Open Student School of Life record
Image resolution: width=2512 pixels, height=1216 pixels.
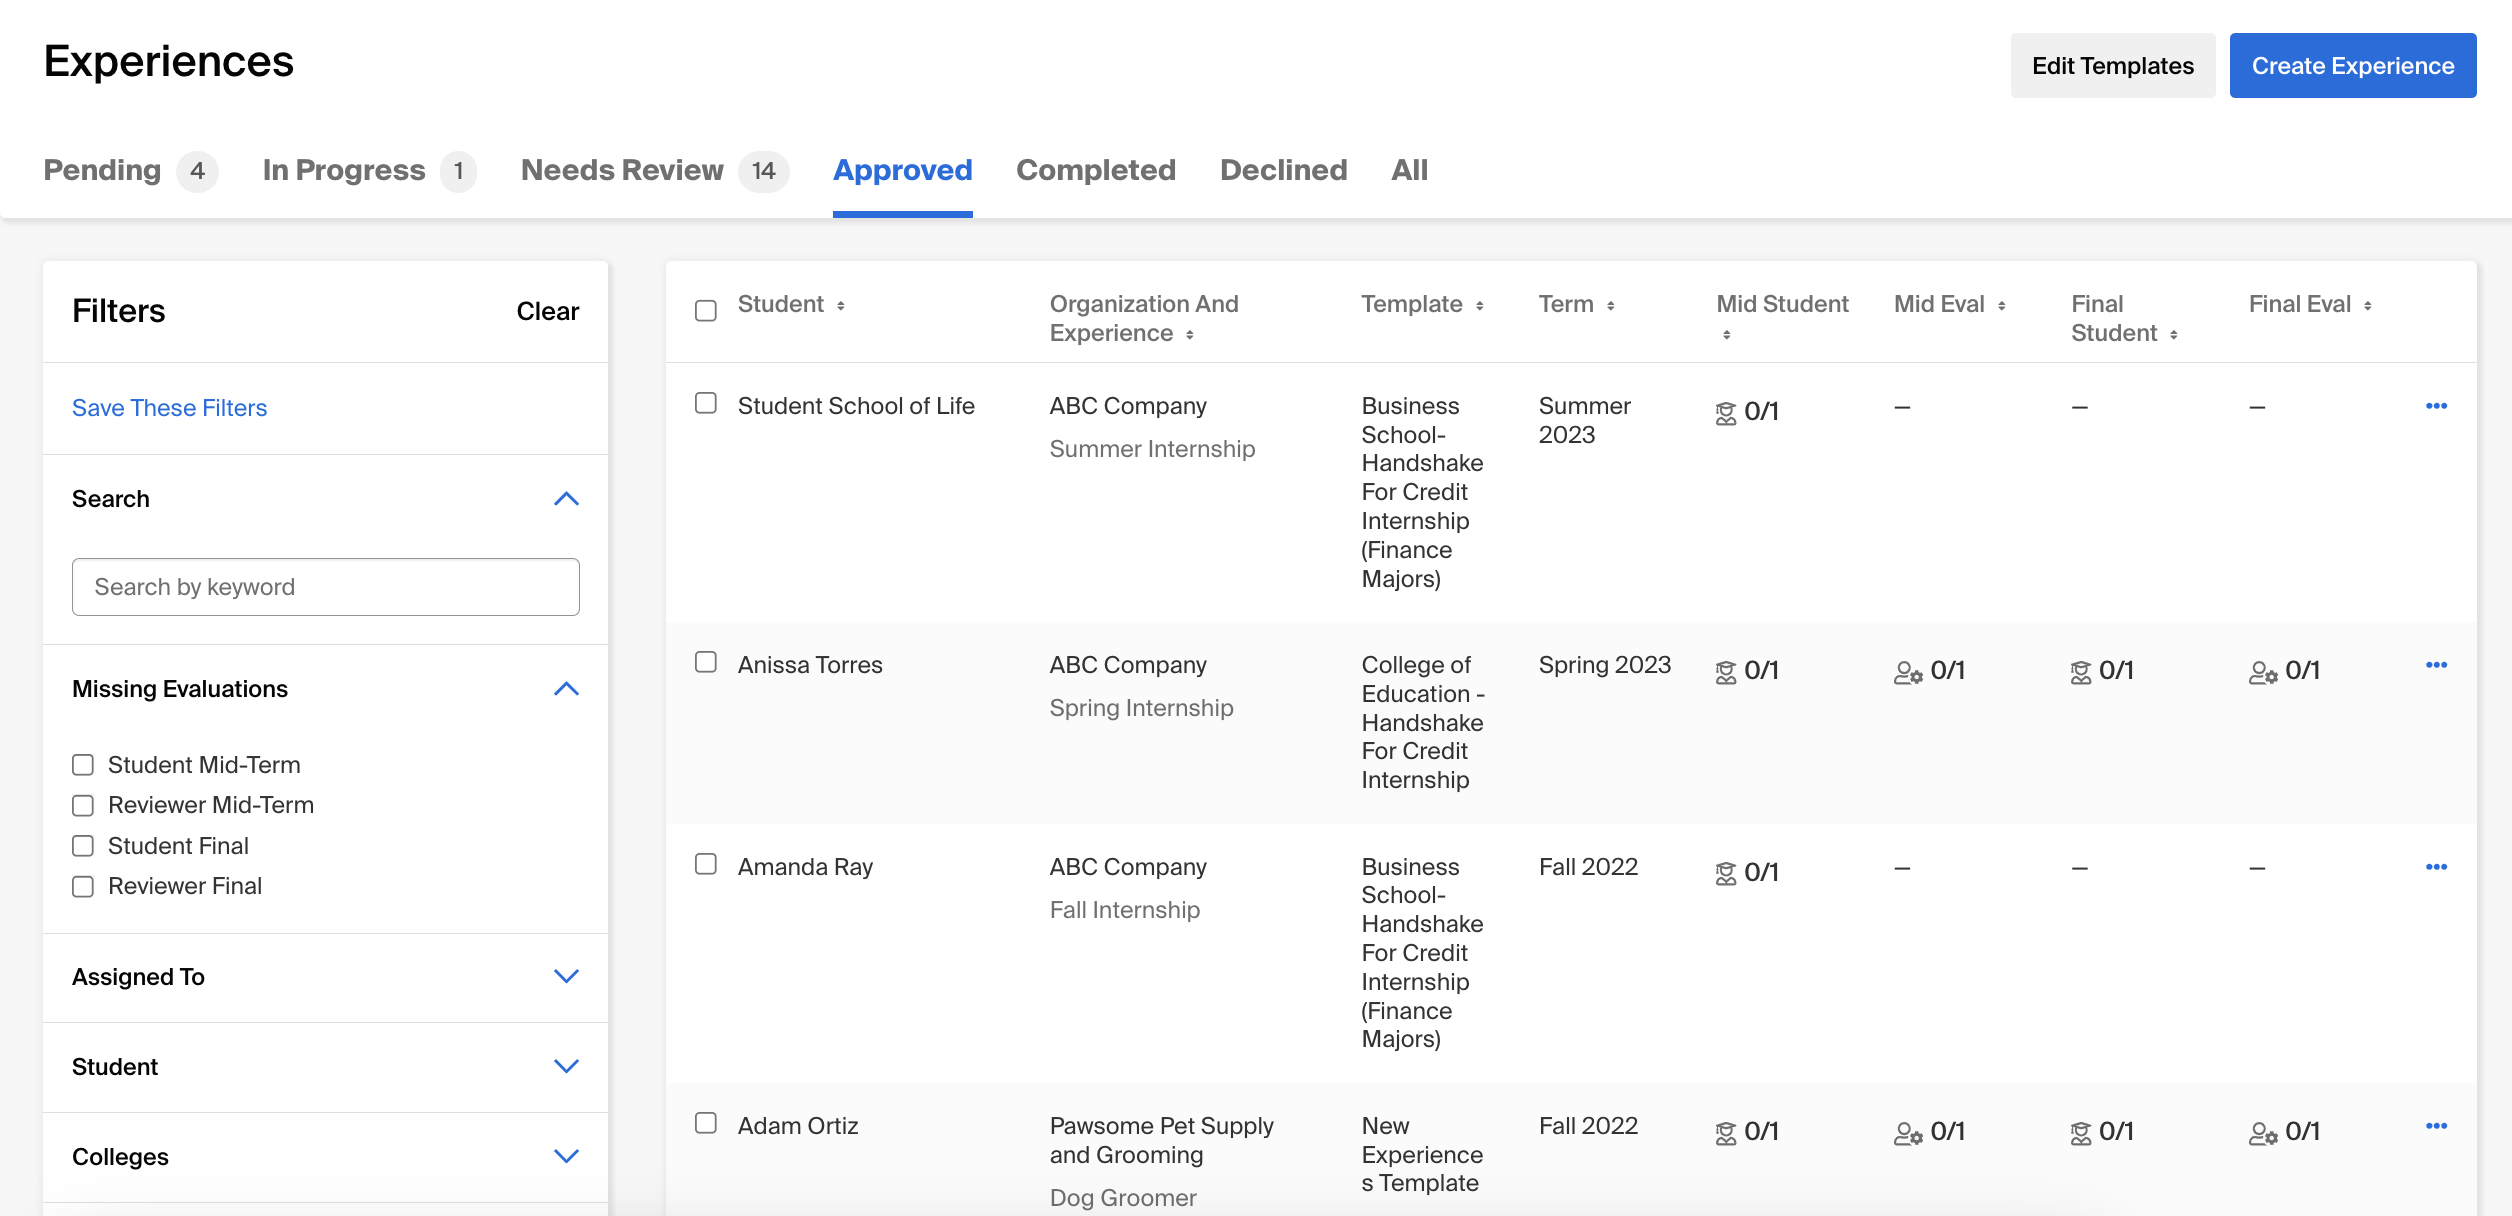[x=856, y=406]
